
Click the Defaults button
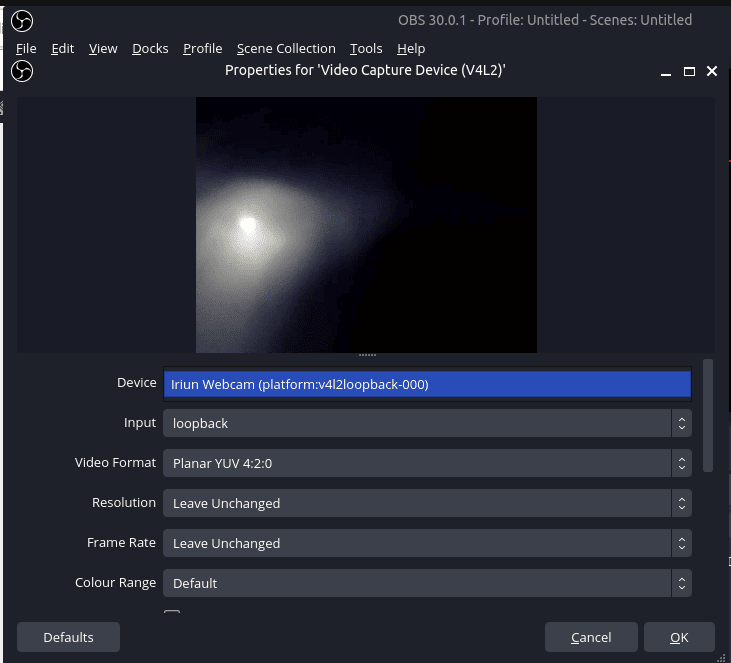coord(68,637)
